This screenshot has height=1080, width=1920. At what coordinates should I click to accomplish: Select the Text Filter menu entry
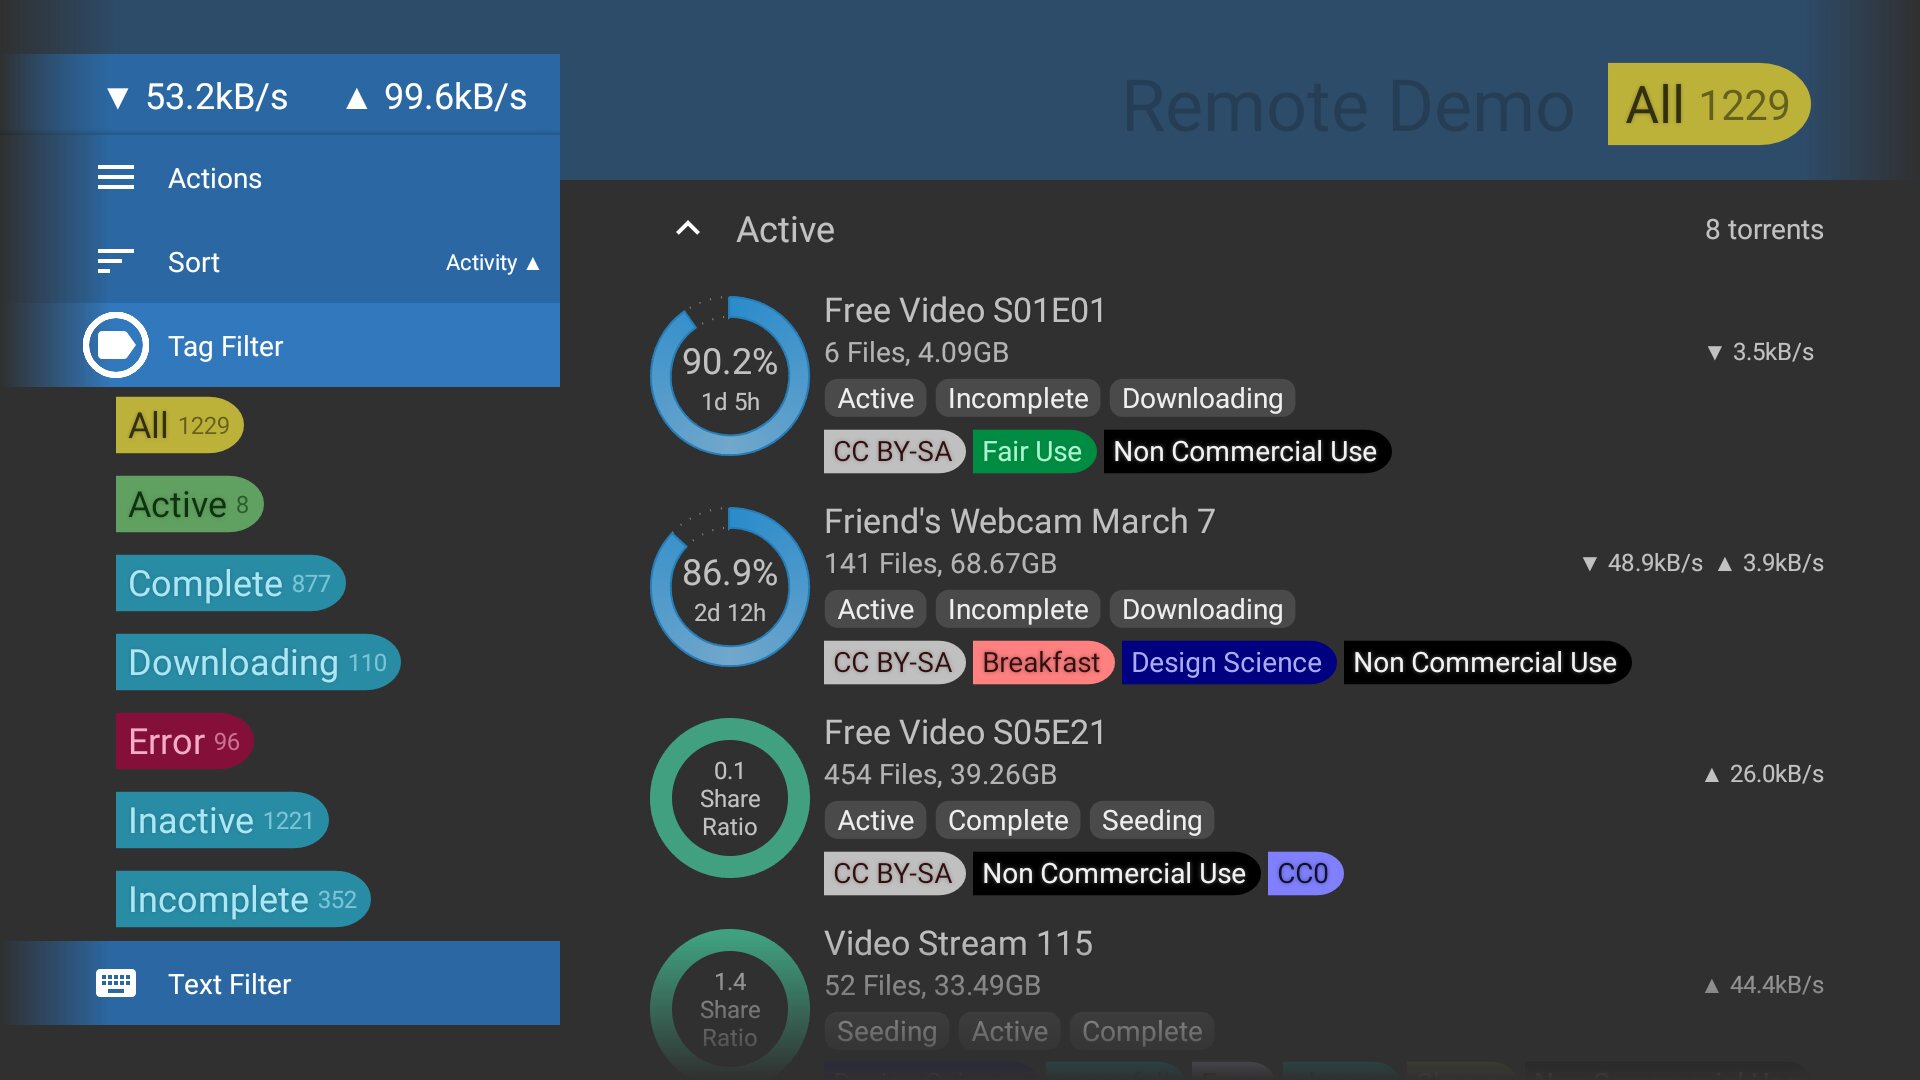[230, 984]
